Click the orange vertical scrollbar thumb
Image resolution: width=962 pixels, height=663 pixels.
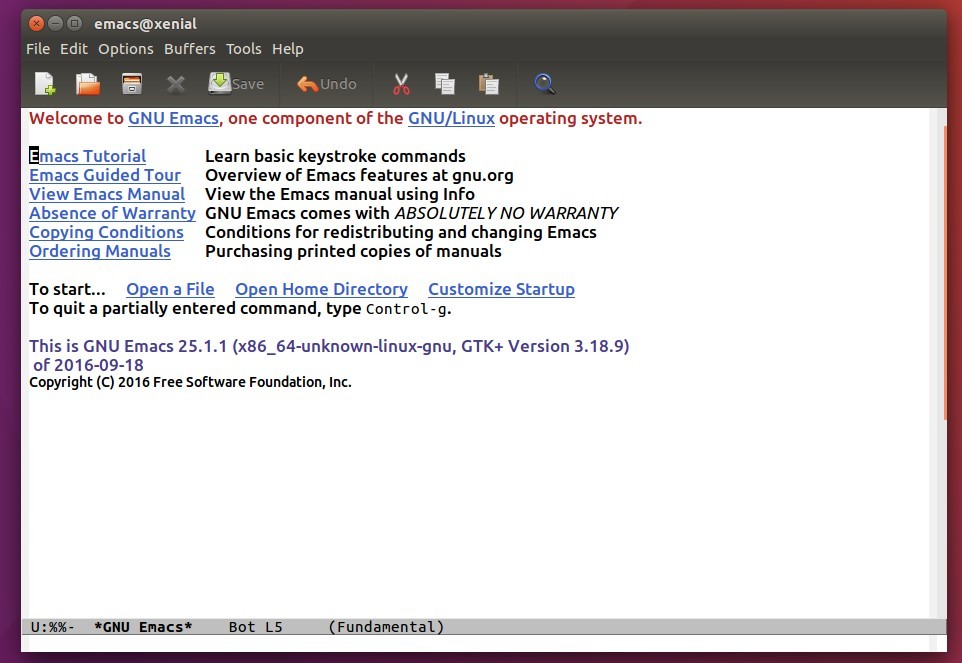(945, 273)
